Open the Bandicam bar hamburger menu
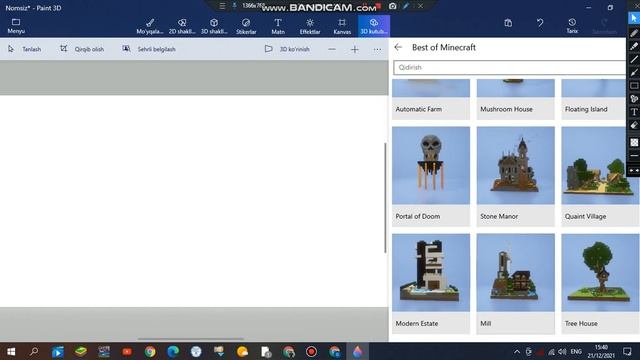Image resolution: width=640 pixels, height=360 pixels. (222, 6)
